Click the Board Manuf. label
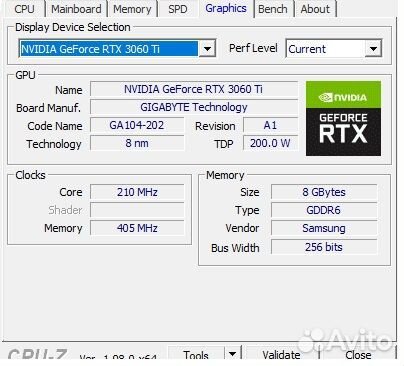 49,108
